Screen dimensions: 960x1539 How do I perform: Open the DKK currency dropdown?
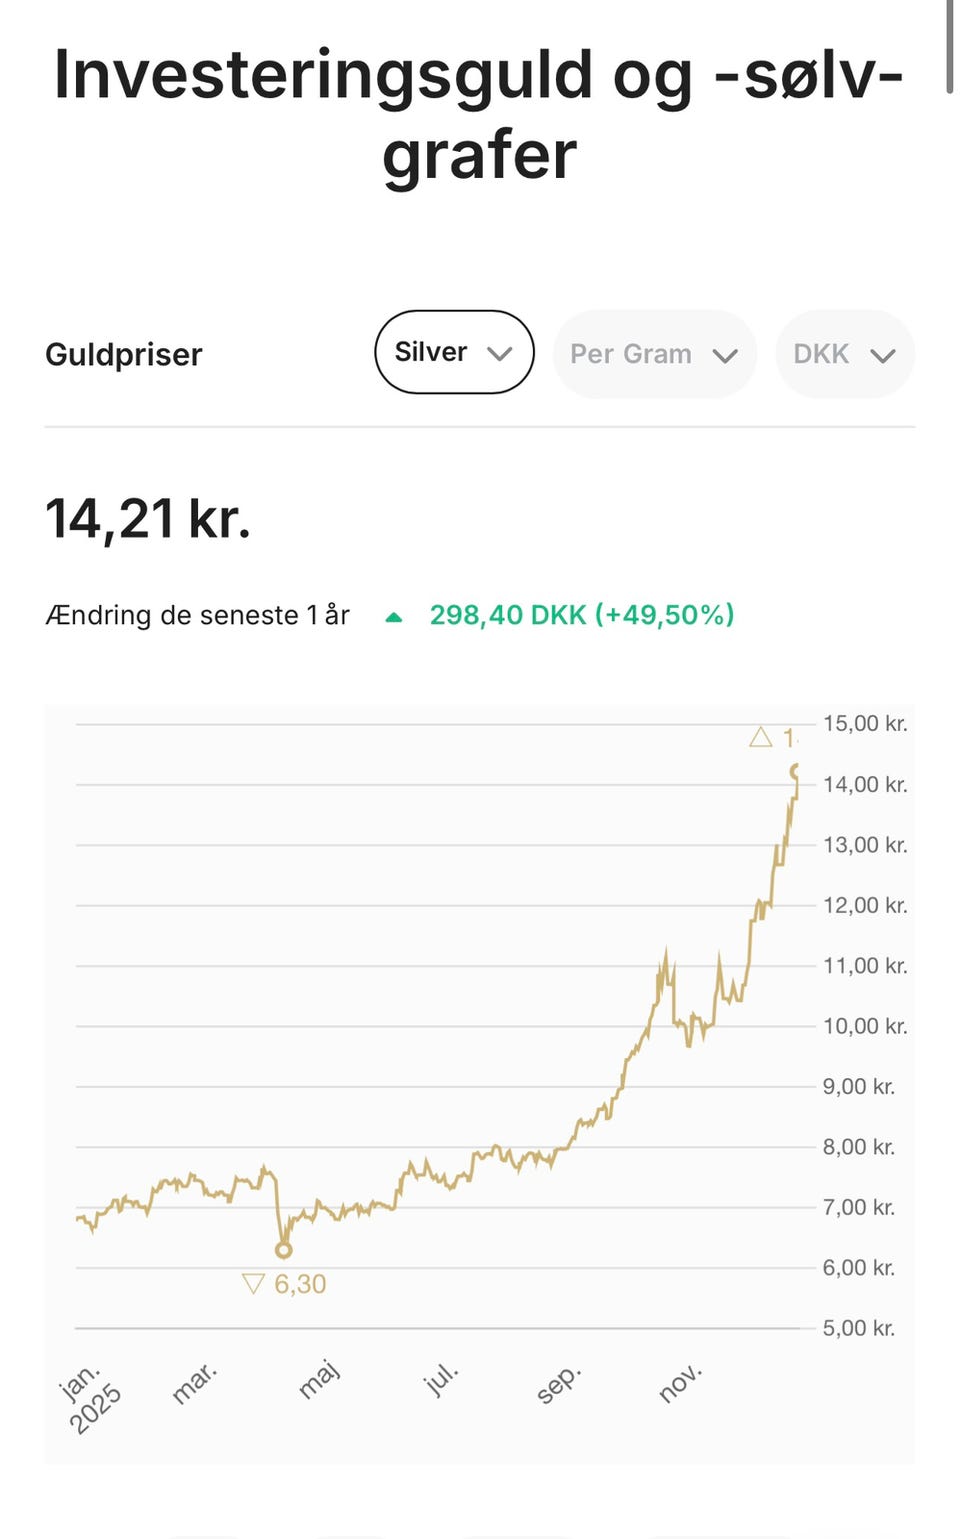coord(844,354)
